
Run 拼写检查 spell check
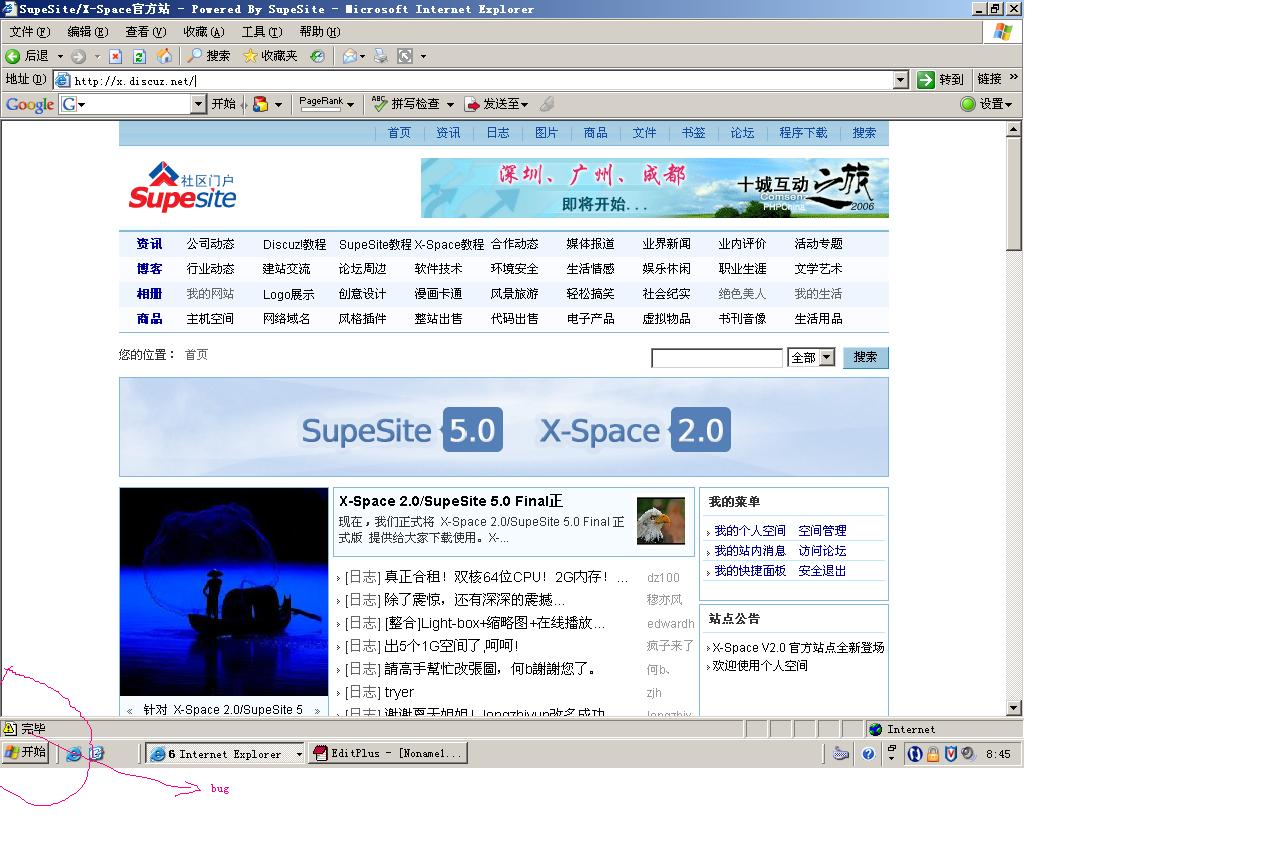click(407, 104)
